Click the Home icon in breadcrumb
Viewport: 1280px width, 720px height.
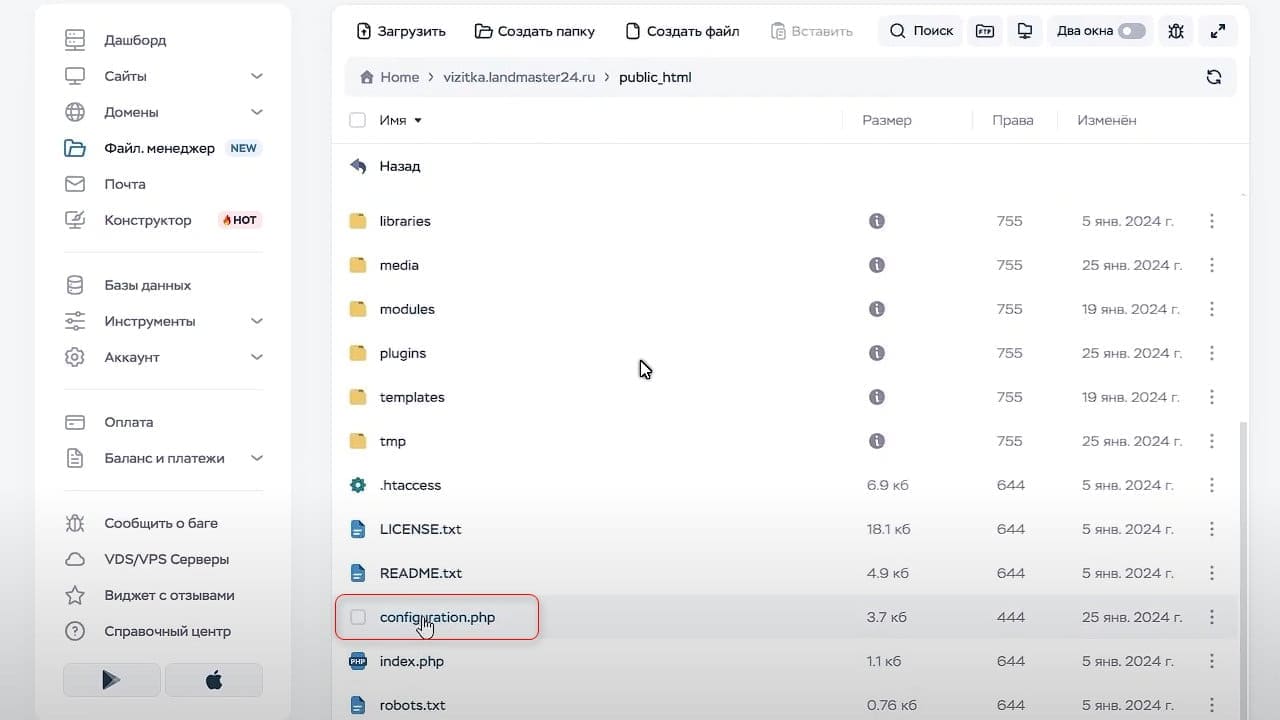coord(367,77)
